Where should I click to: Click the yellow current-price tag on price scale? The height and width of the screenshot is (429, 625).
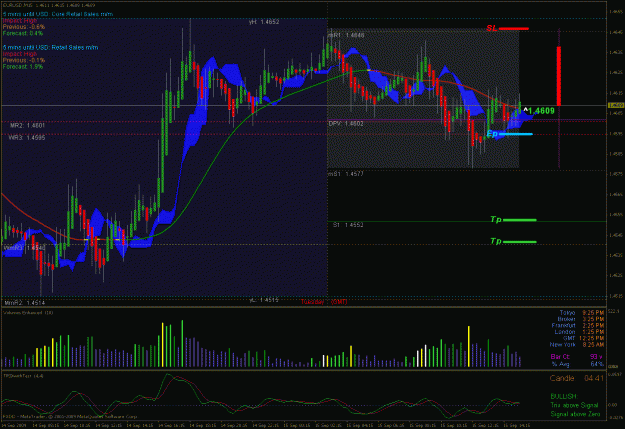point(616,105)
